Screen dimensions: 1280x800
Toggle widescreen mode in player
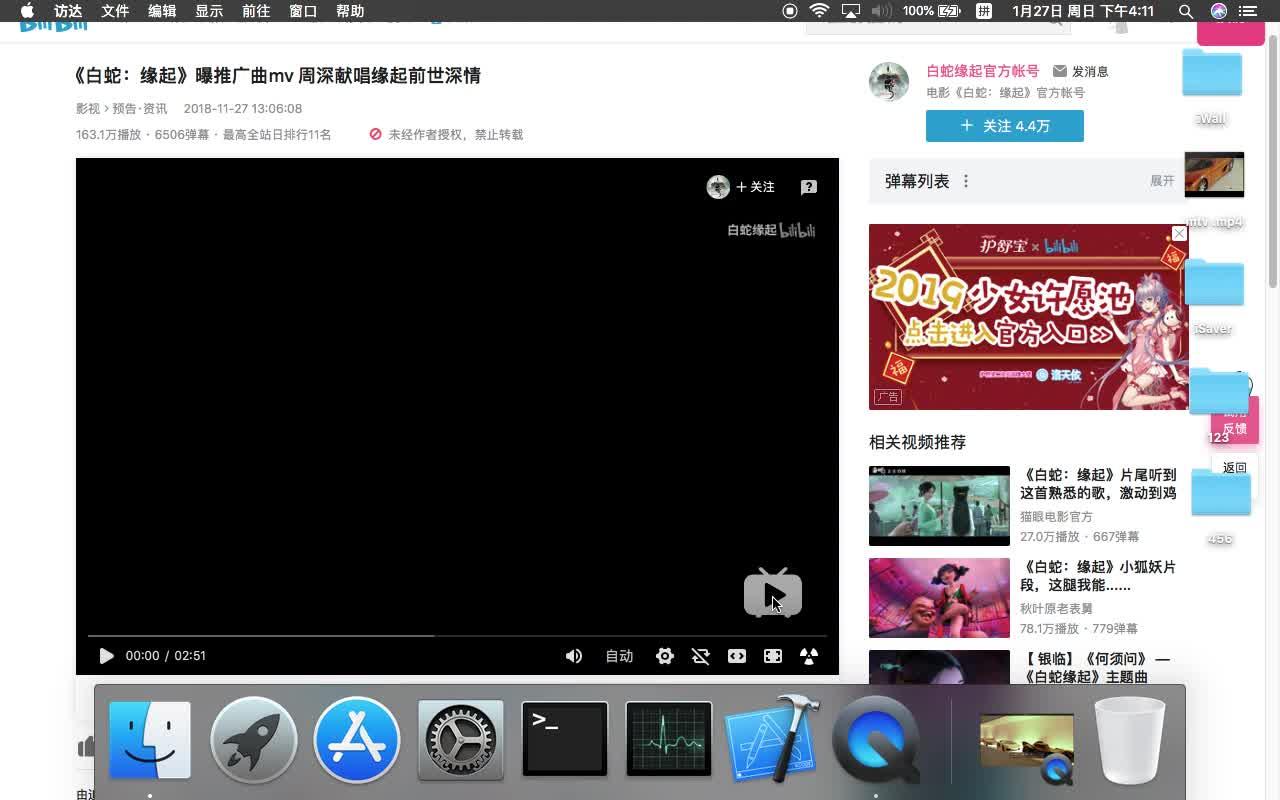click(x=737, y=656)
